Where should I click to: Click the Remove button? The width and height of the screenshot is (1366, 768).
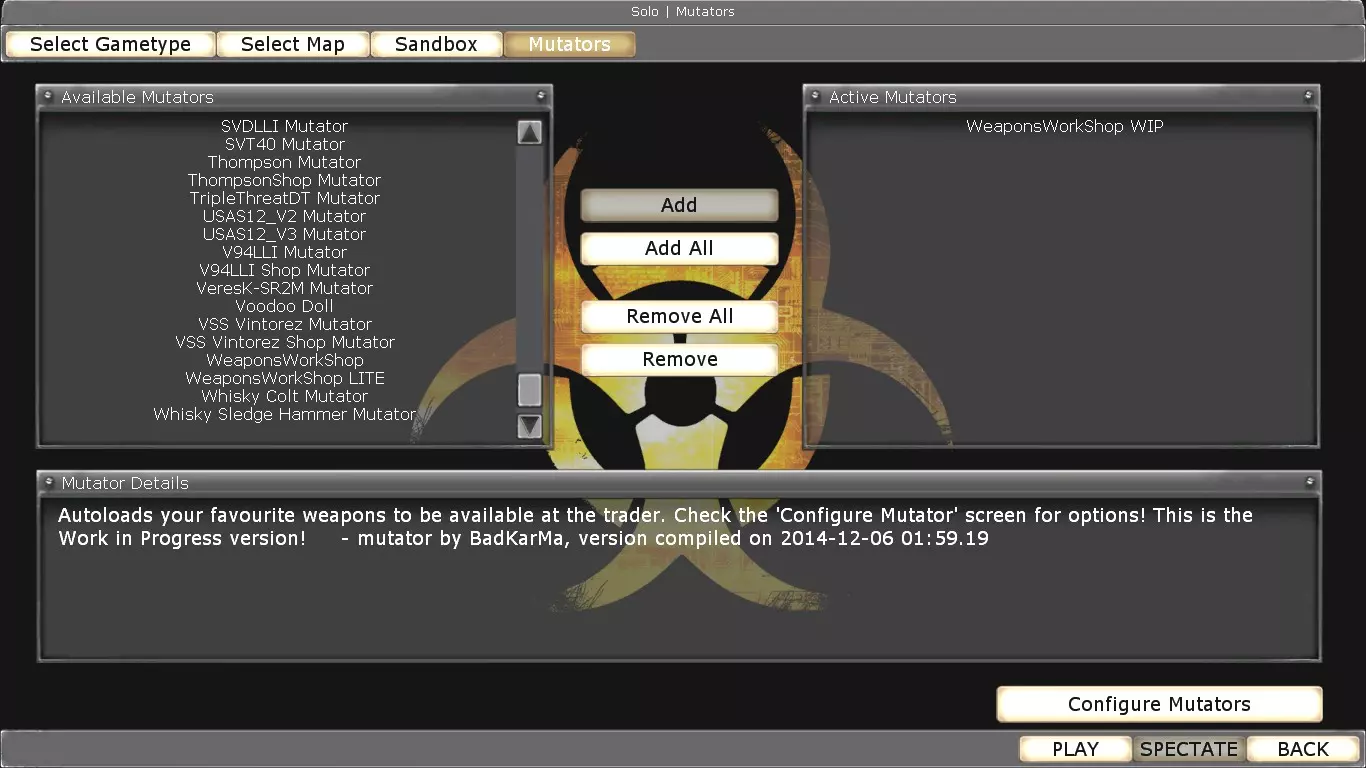click(x=679, y=359)
